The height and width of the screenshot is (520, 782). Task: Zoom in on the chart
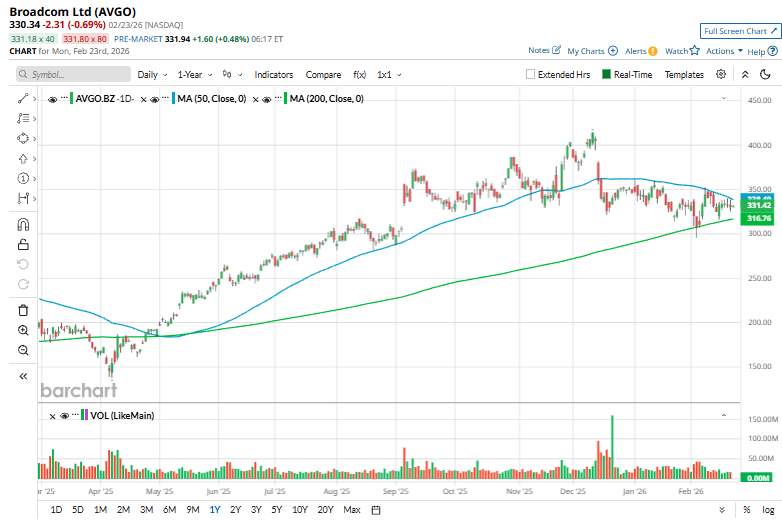click(23, 330)
